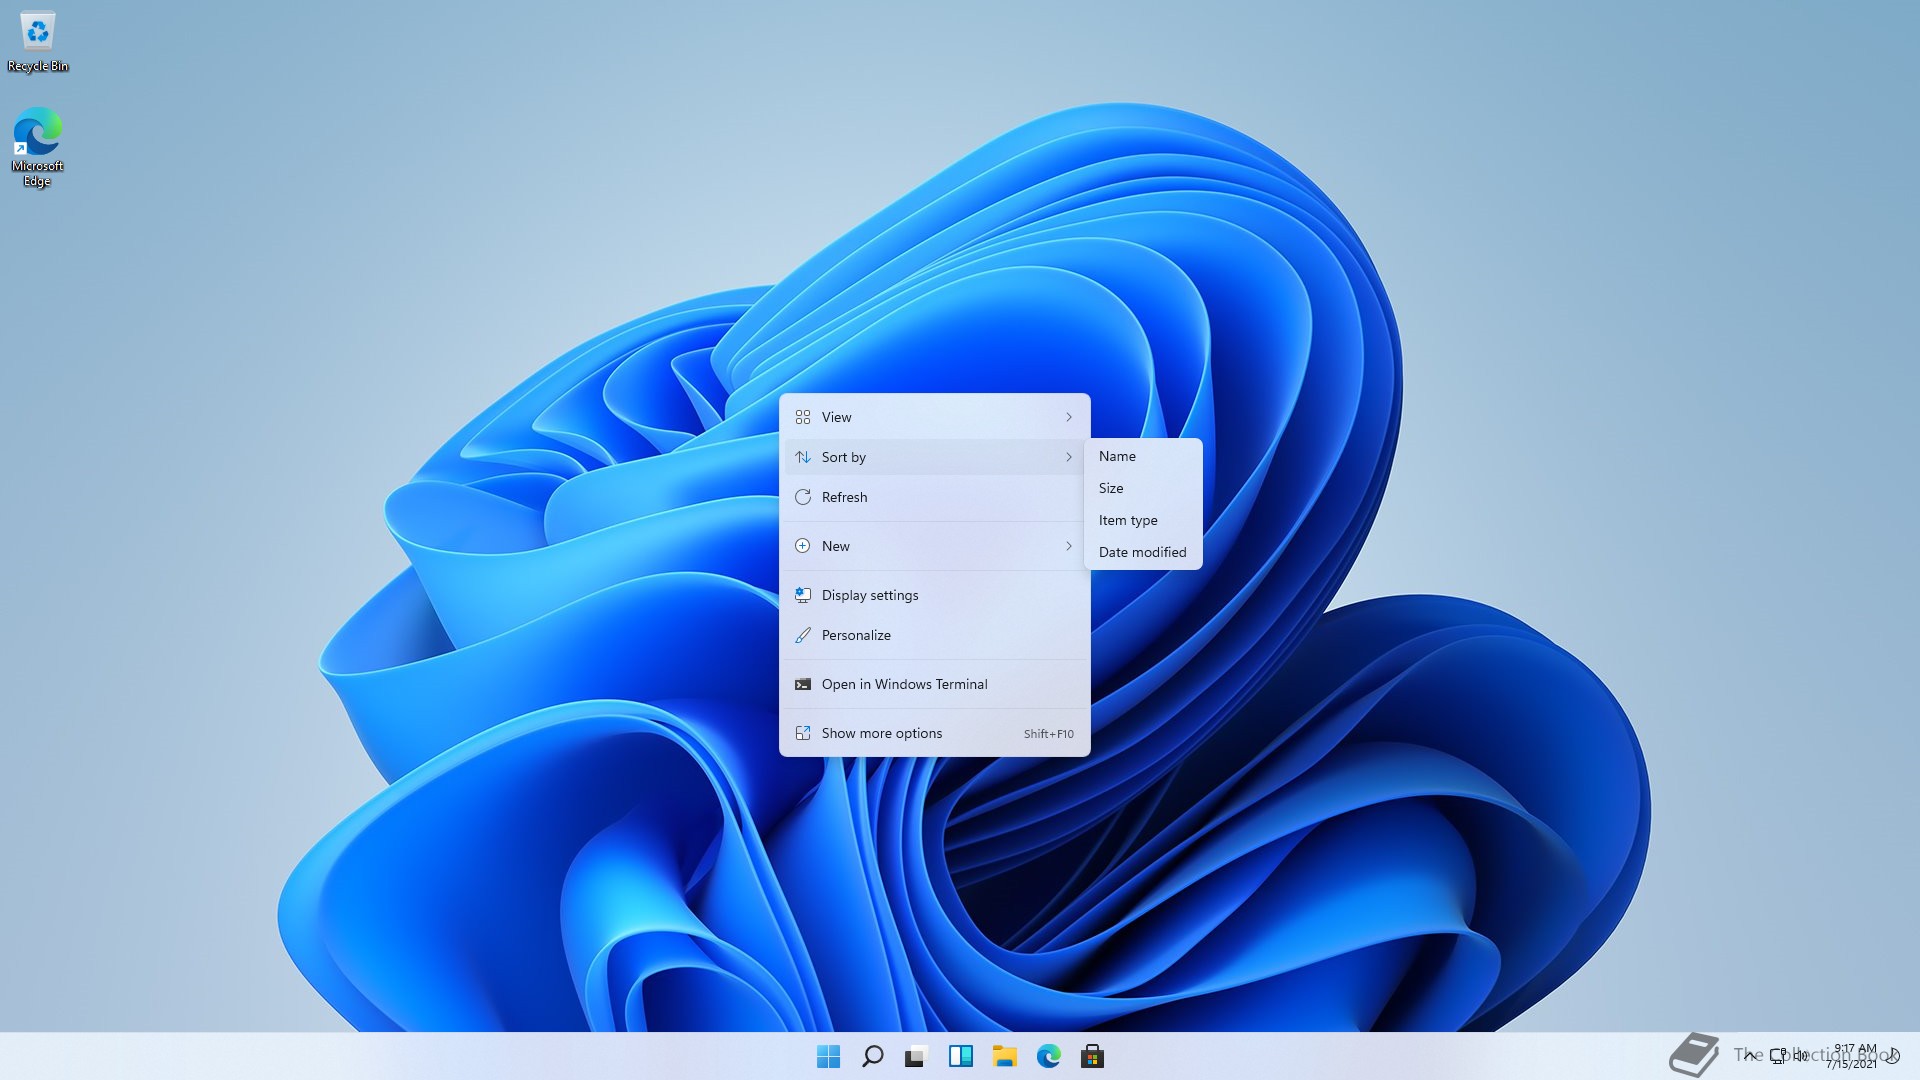Click the monitor icon for Display settings
The height and width of the screenshot is (1080, 1920).
(803, 595)
